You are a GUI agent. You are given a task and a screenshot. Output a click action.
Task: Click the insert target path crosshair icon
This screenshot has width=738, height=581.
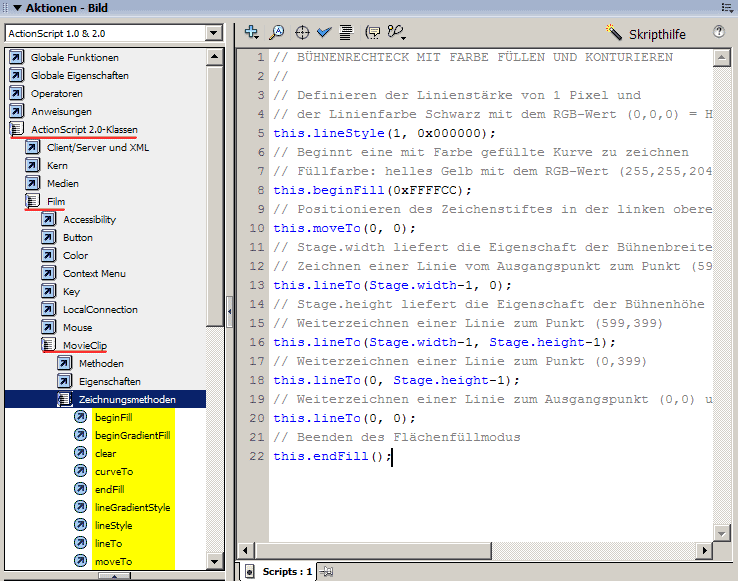pos(302,32)
